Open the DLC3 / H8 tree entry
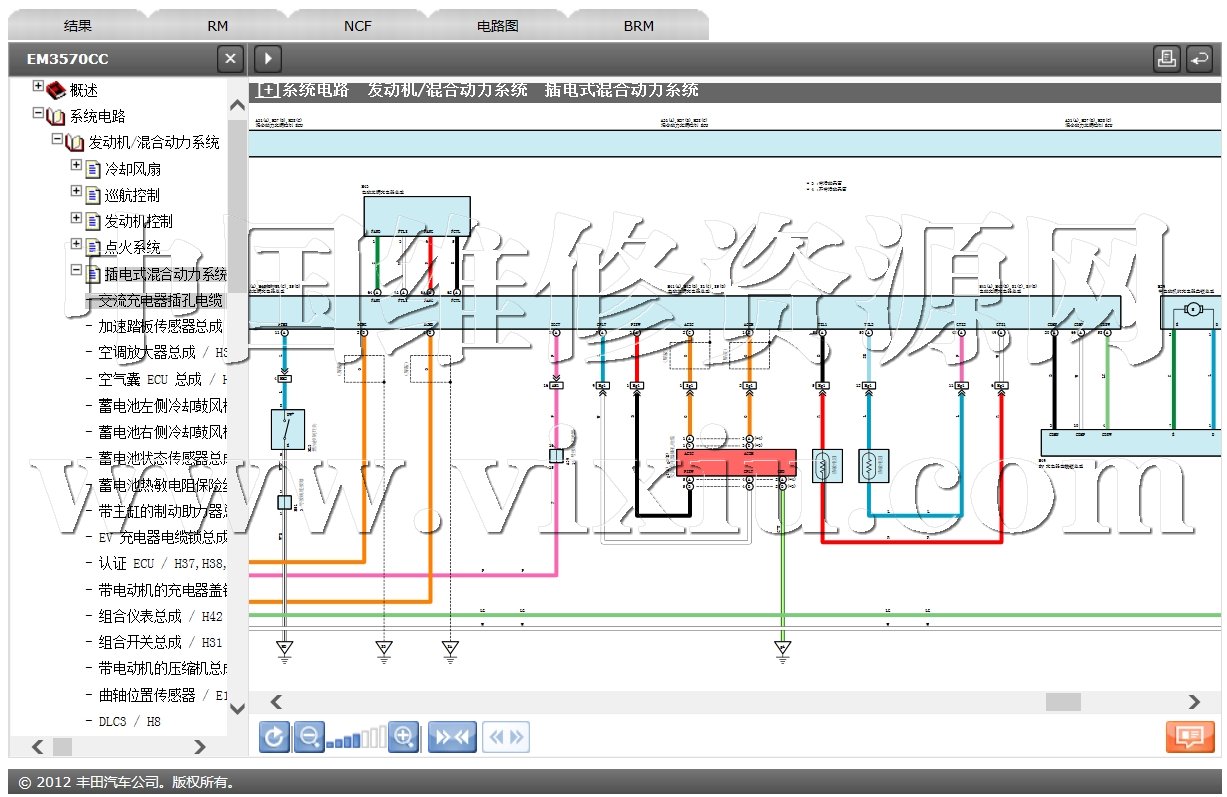The width and height of the screenshot is (1227, 797). (129, 721)
